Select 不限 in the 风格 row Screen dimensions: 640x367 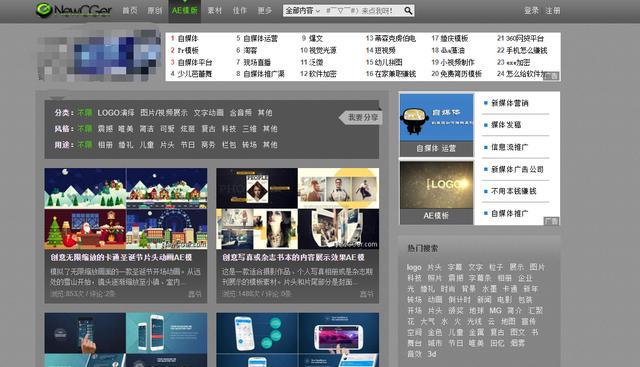coord(85,129)
